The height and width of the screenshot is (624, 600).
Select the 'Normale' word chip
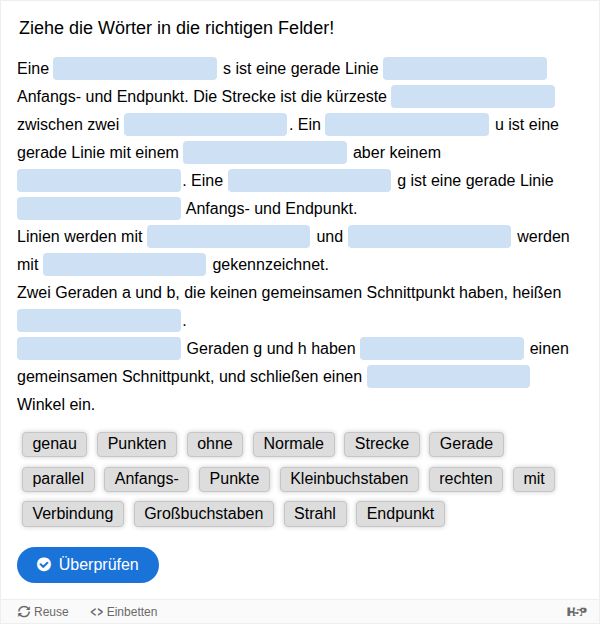point(294,444)
